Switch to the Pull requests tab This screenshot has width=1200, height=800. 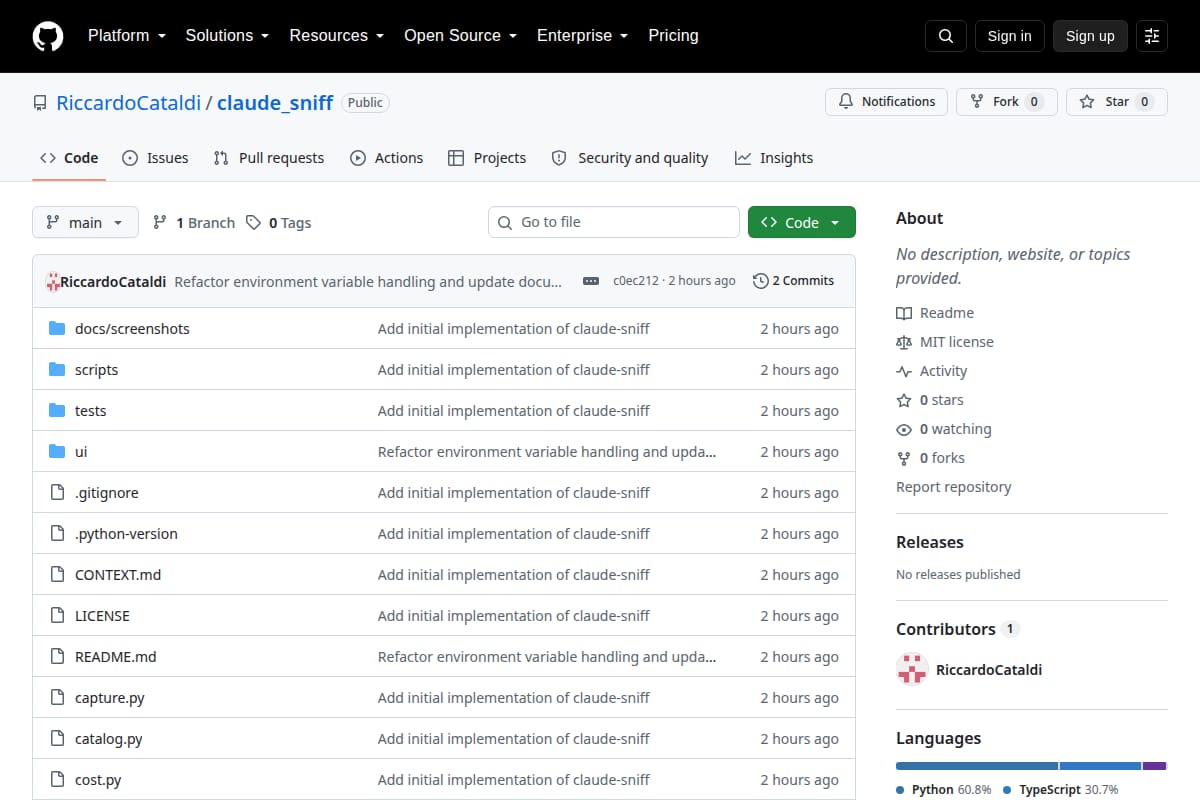(269, 158)
